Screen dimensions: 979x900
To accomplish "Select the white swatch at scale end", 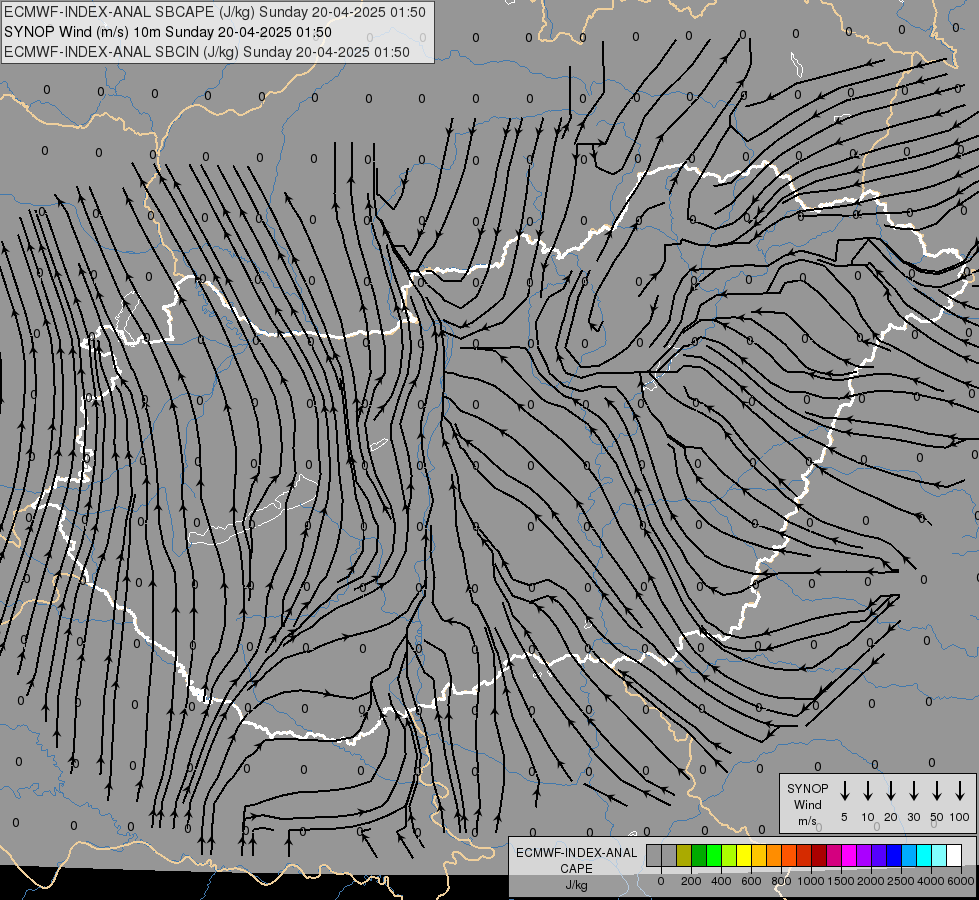I will coord(955,855).
